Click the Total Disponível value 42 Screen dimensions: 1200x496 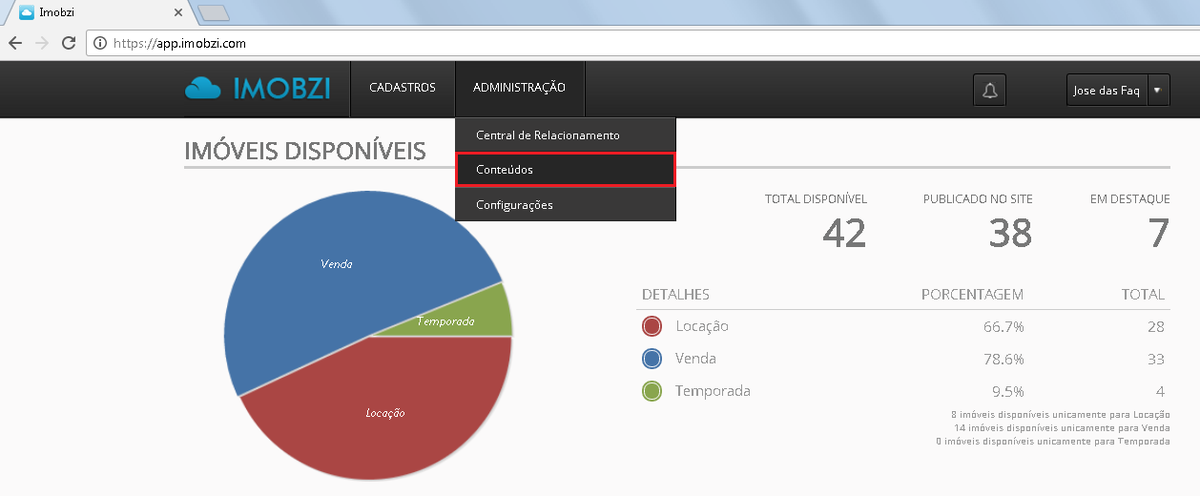[x=844, y=232]
